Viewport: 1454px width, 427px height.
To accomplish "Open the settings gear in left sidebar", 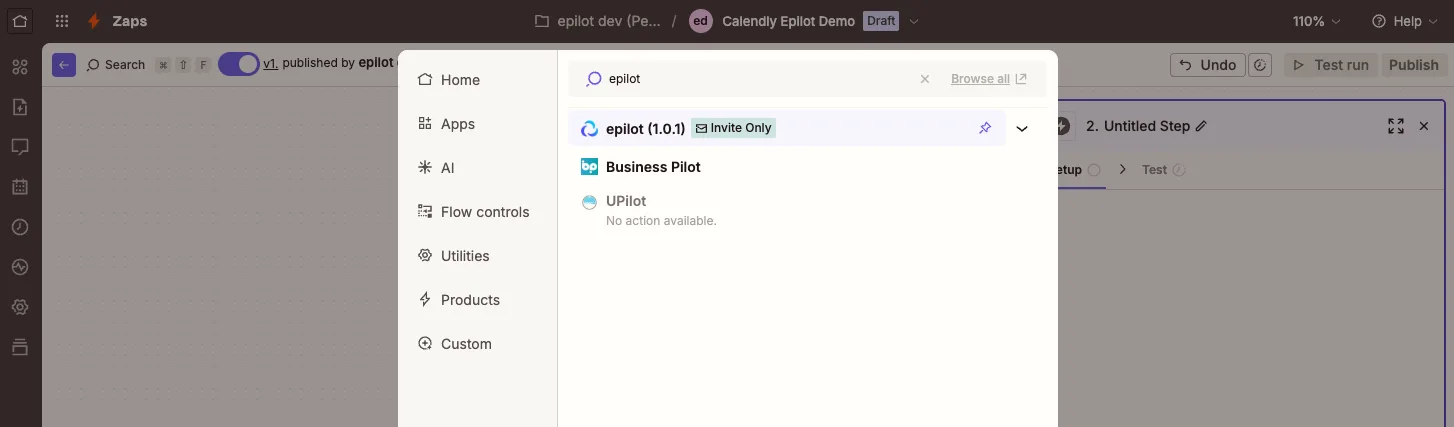I will click(20, 307).
